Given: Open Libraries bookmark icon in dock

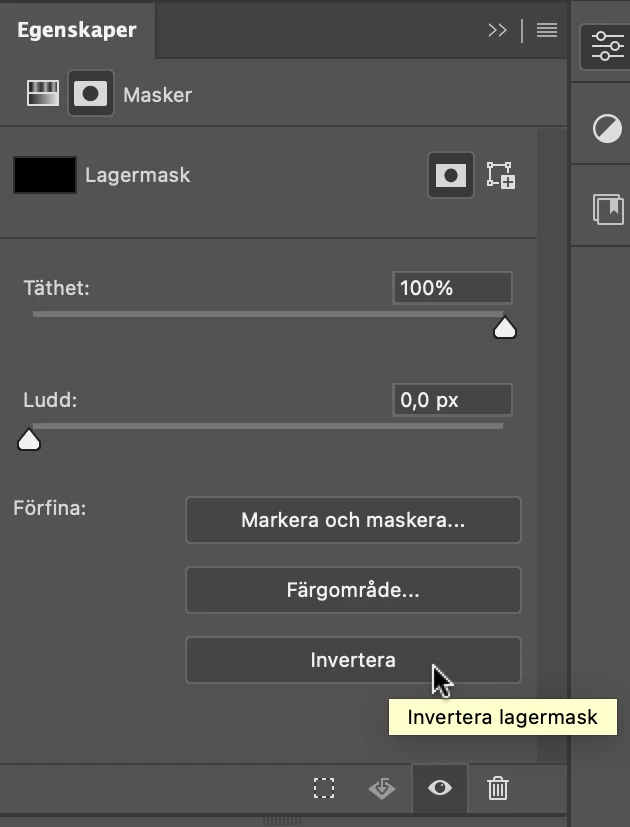Looking at the screenshot, I should 608,209.
